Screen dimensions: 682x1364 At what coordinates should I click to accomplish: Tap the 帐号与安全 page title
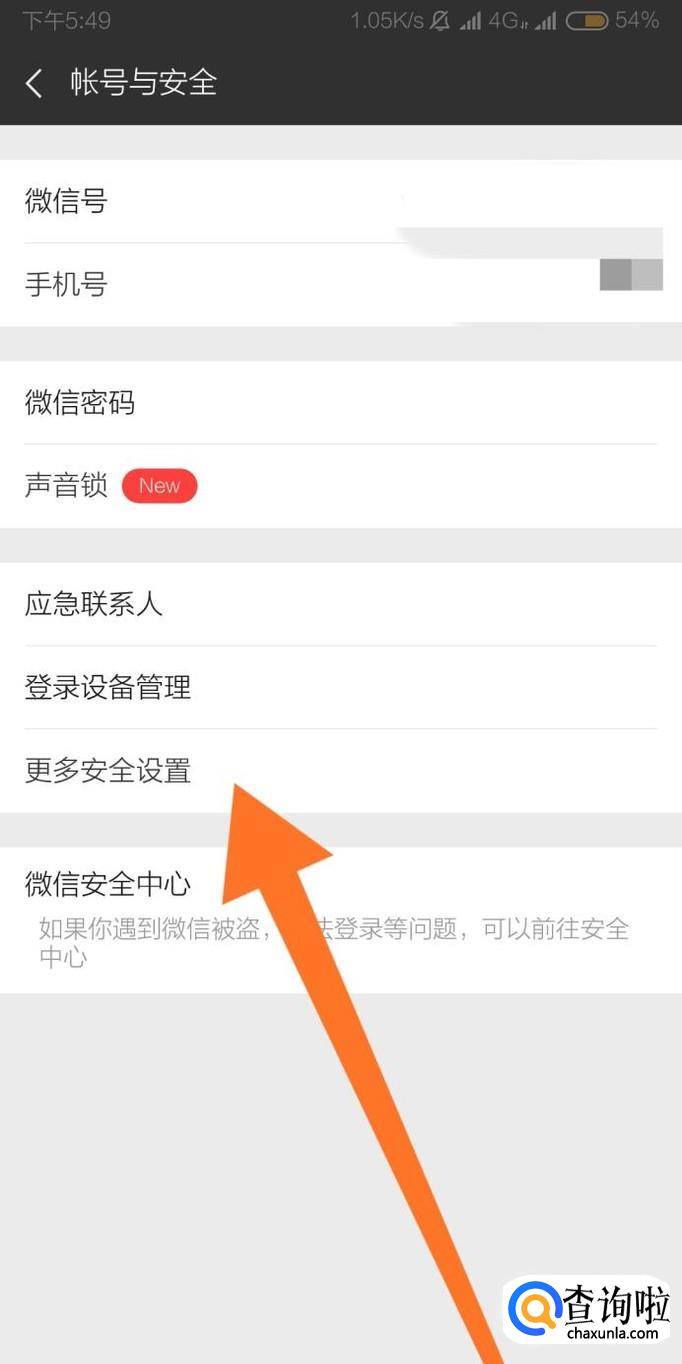[x=144, y=83]
